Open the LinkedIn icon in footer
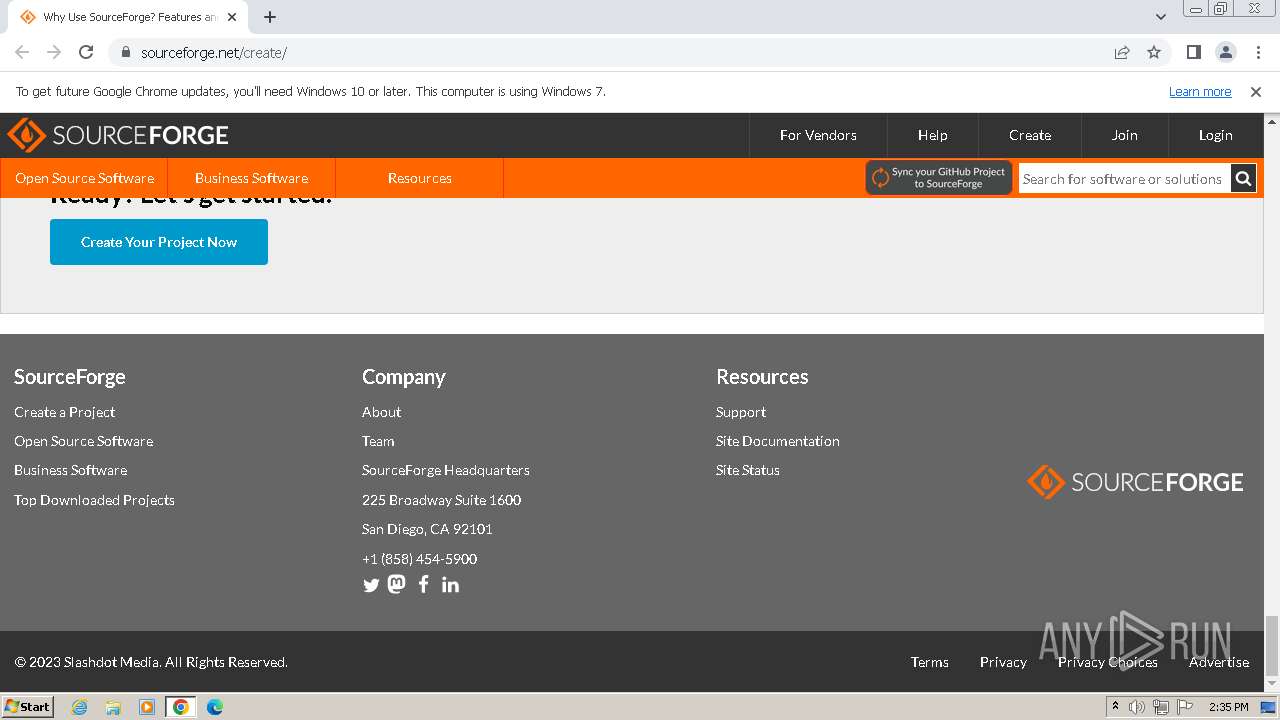This screenshot has height=720, width=1280. pos(450,585)
